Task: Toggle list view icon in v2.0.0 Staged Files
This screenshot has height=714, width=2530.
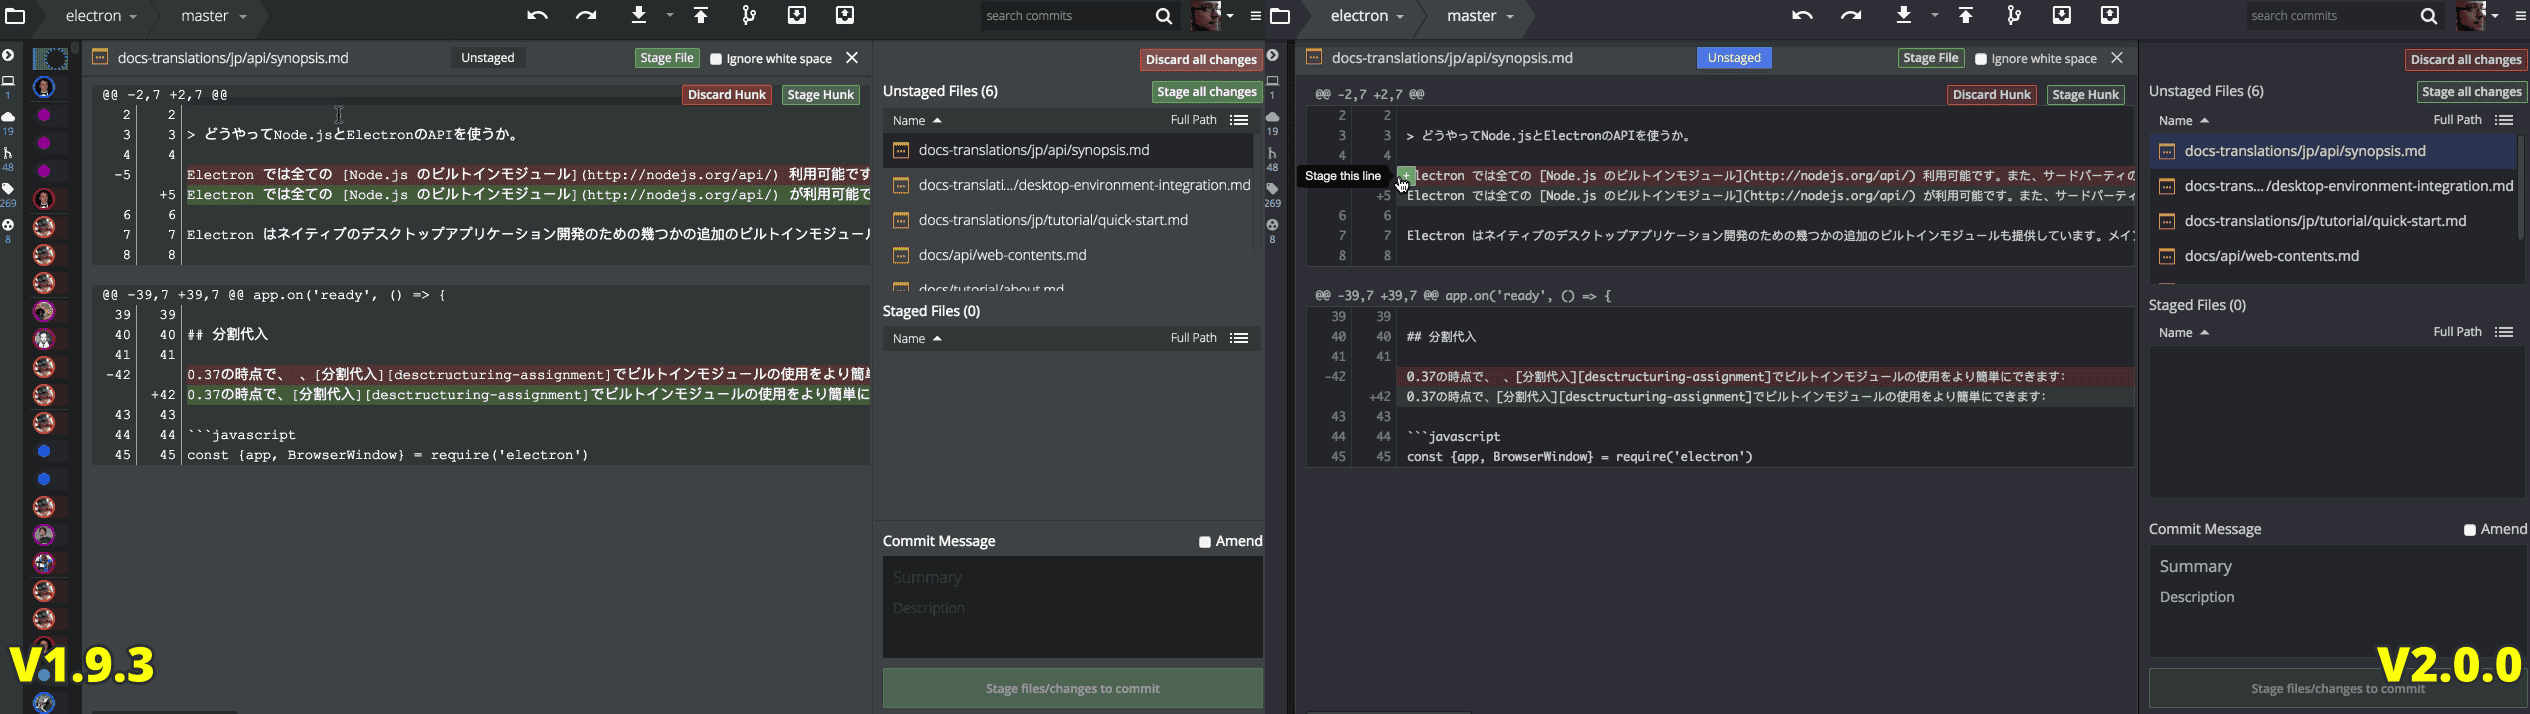Action: [2504, 332]
